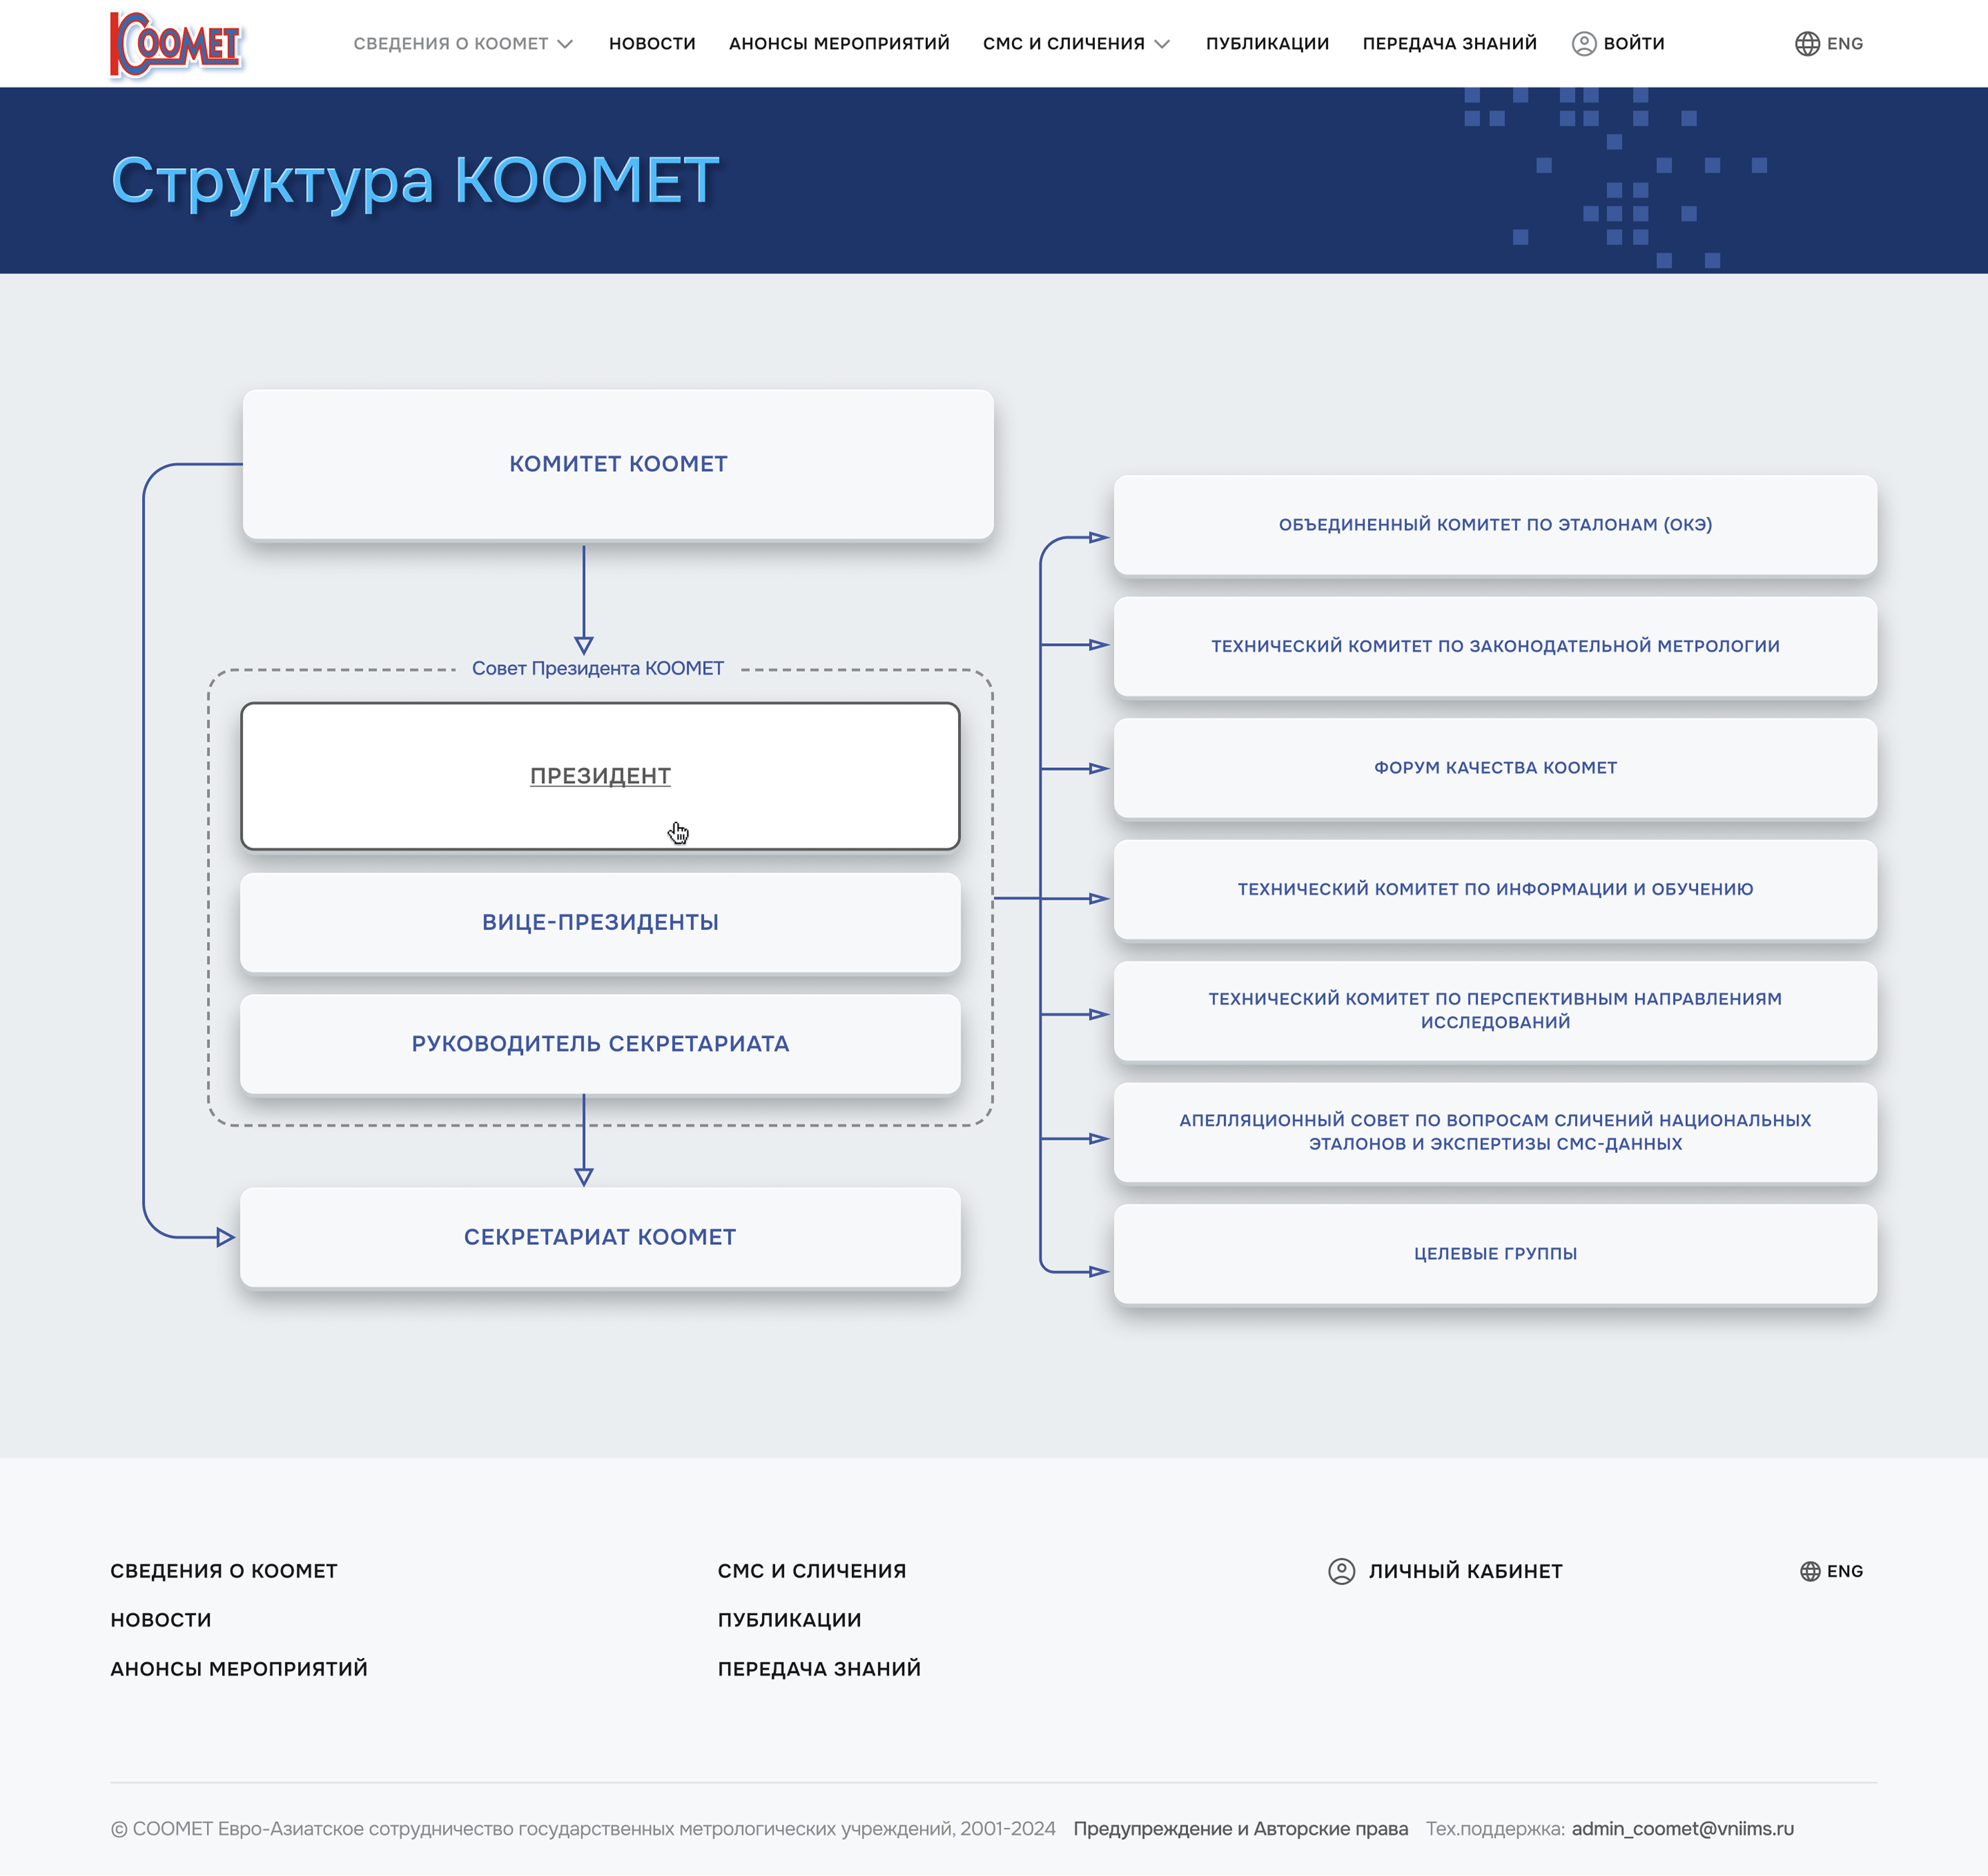Click ВОЙТИ to log in

coord(1634,43)
